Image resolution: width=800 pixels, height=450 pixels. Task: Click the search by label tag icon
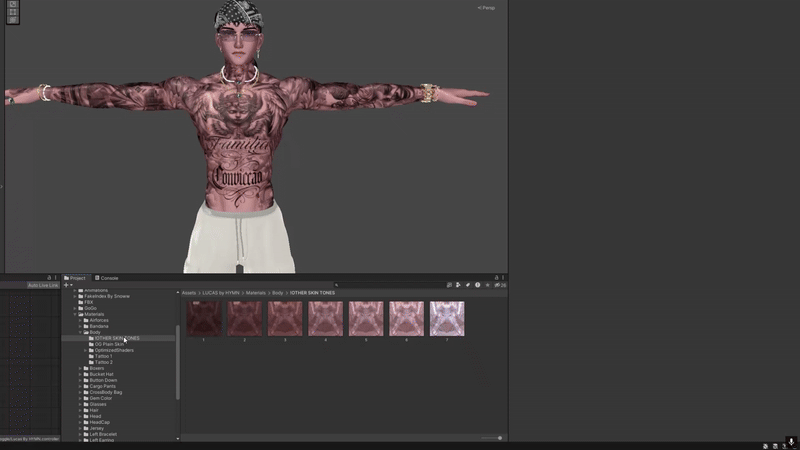point(468,285)
